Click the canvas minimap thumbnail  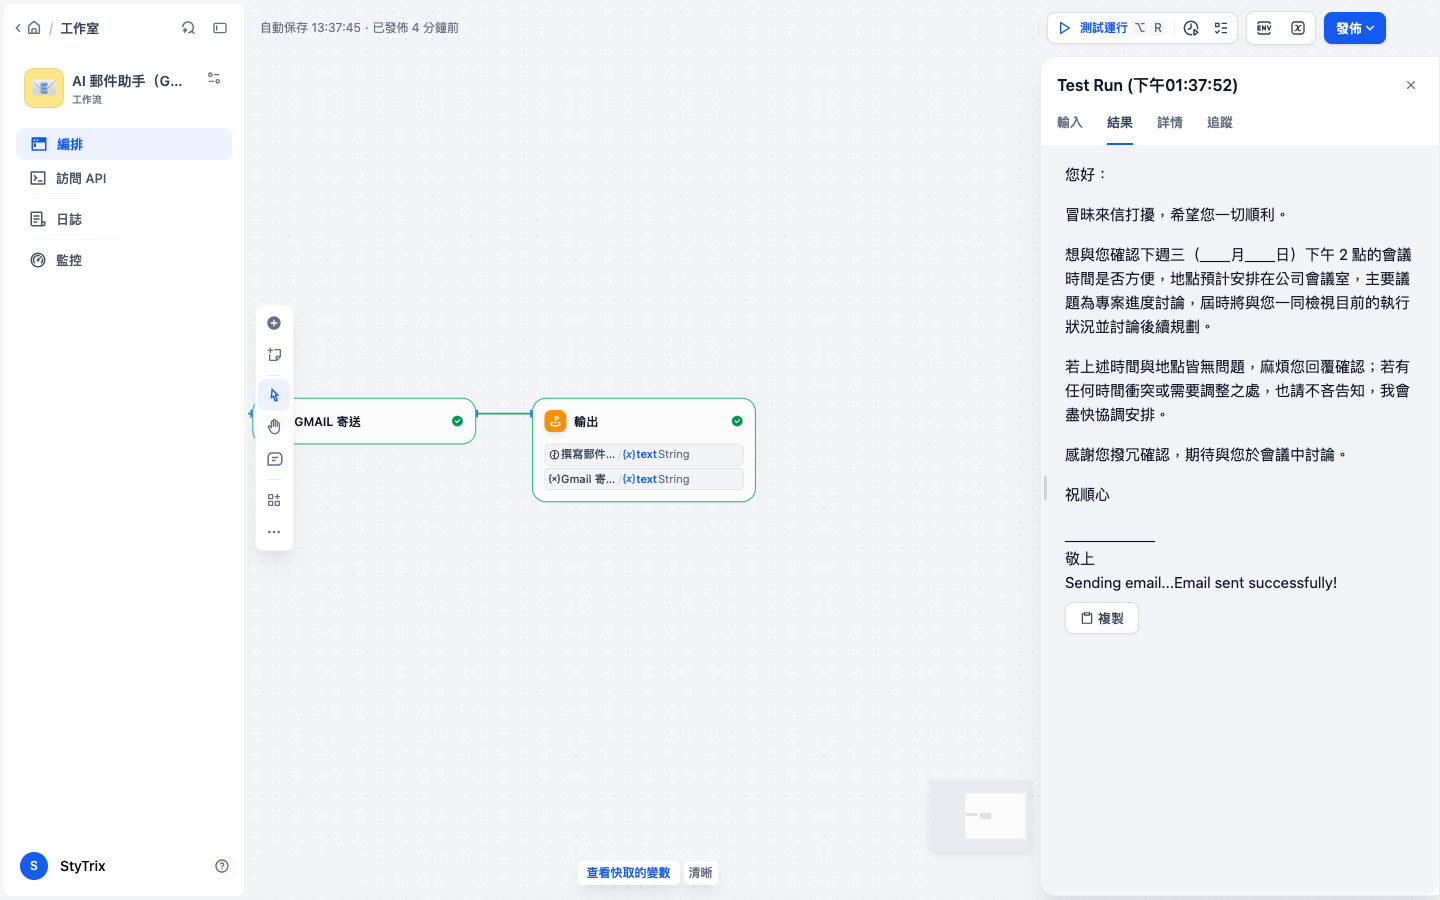pos(981,816)
